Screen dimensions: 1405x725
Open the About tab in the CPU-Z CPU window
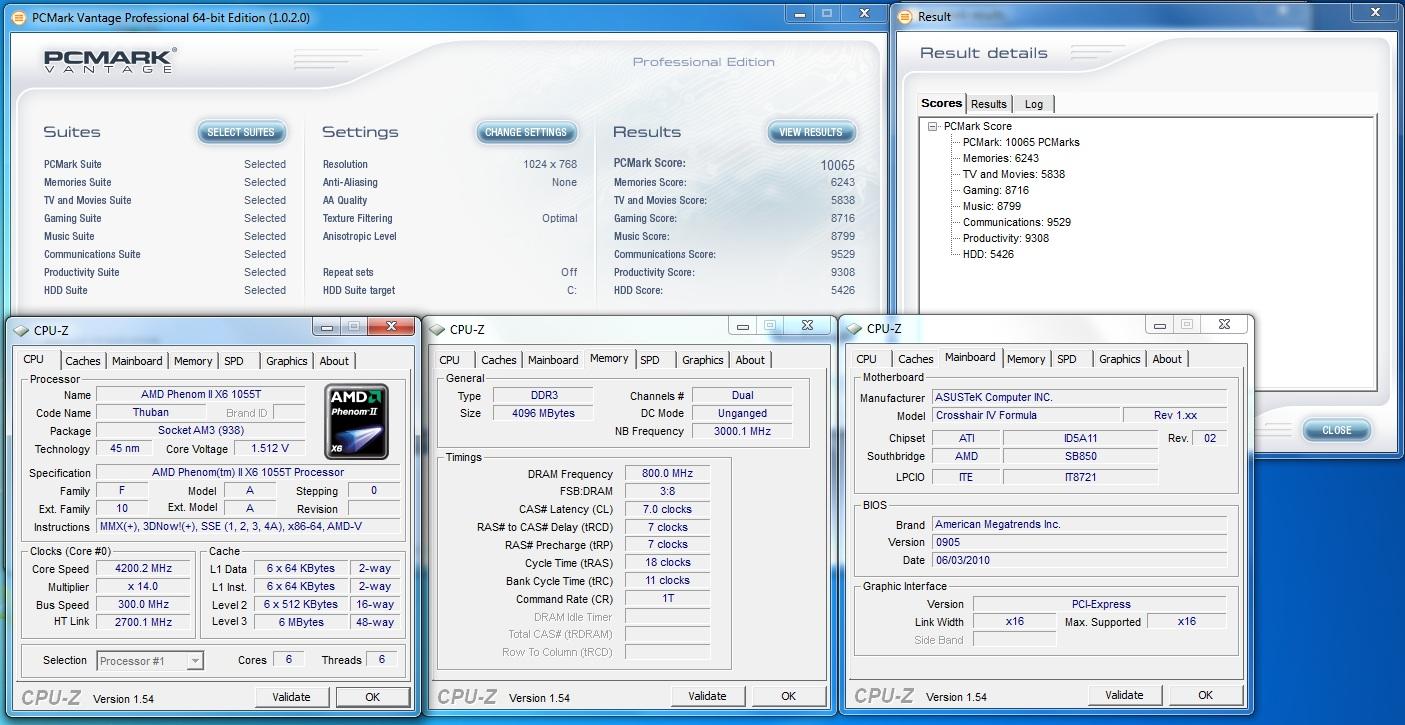tap(334, 361)
